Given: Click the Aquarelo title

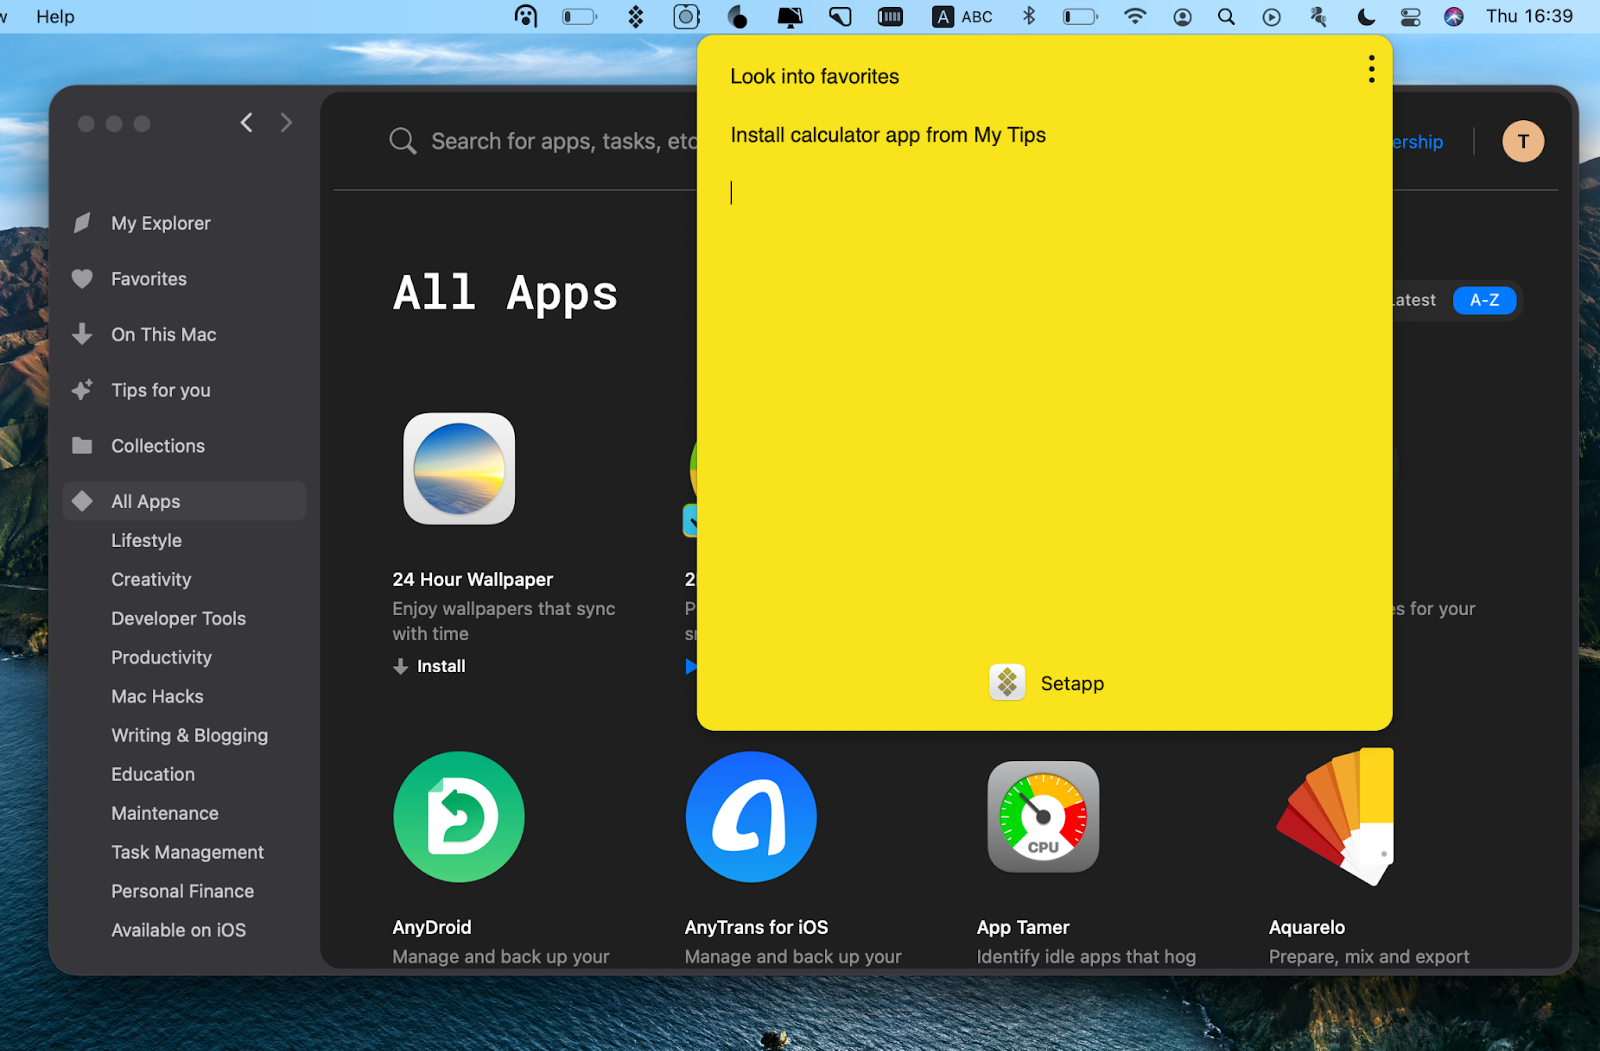Looking at the screenshot, I should click(x=1306, y=927).
